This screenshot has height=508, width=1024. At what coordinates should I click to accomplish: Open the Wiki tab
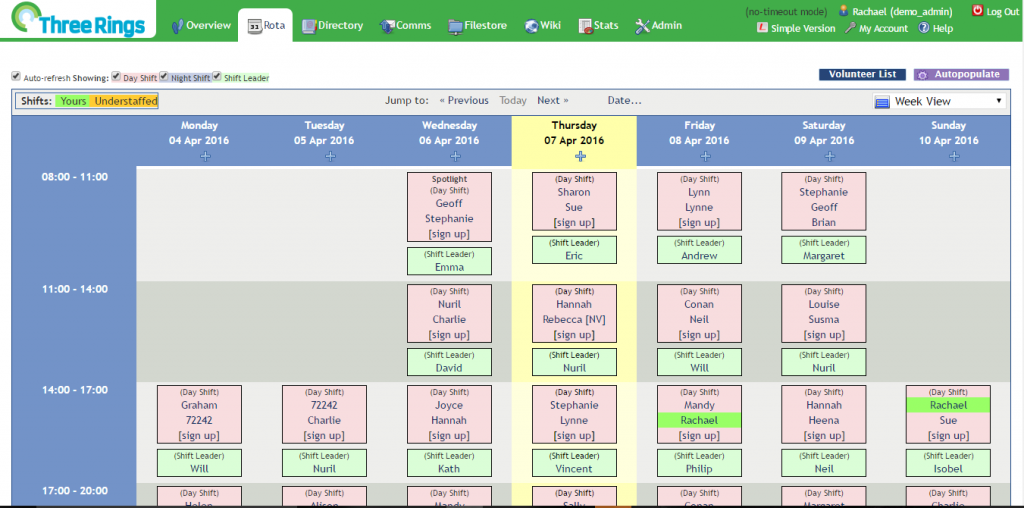coord(542,25)
